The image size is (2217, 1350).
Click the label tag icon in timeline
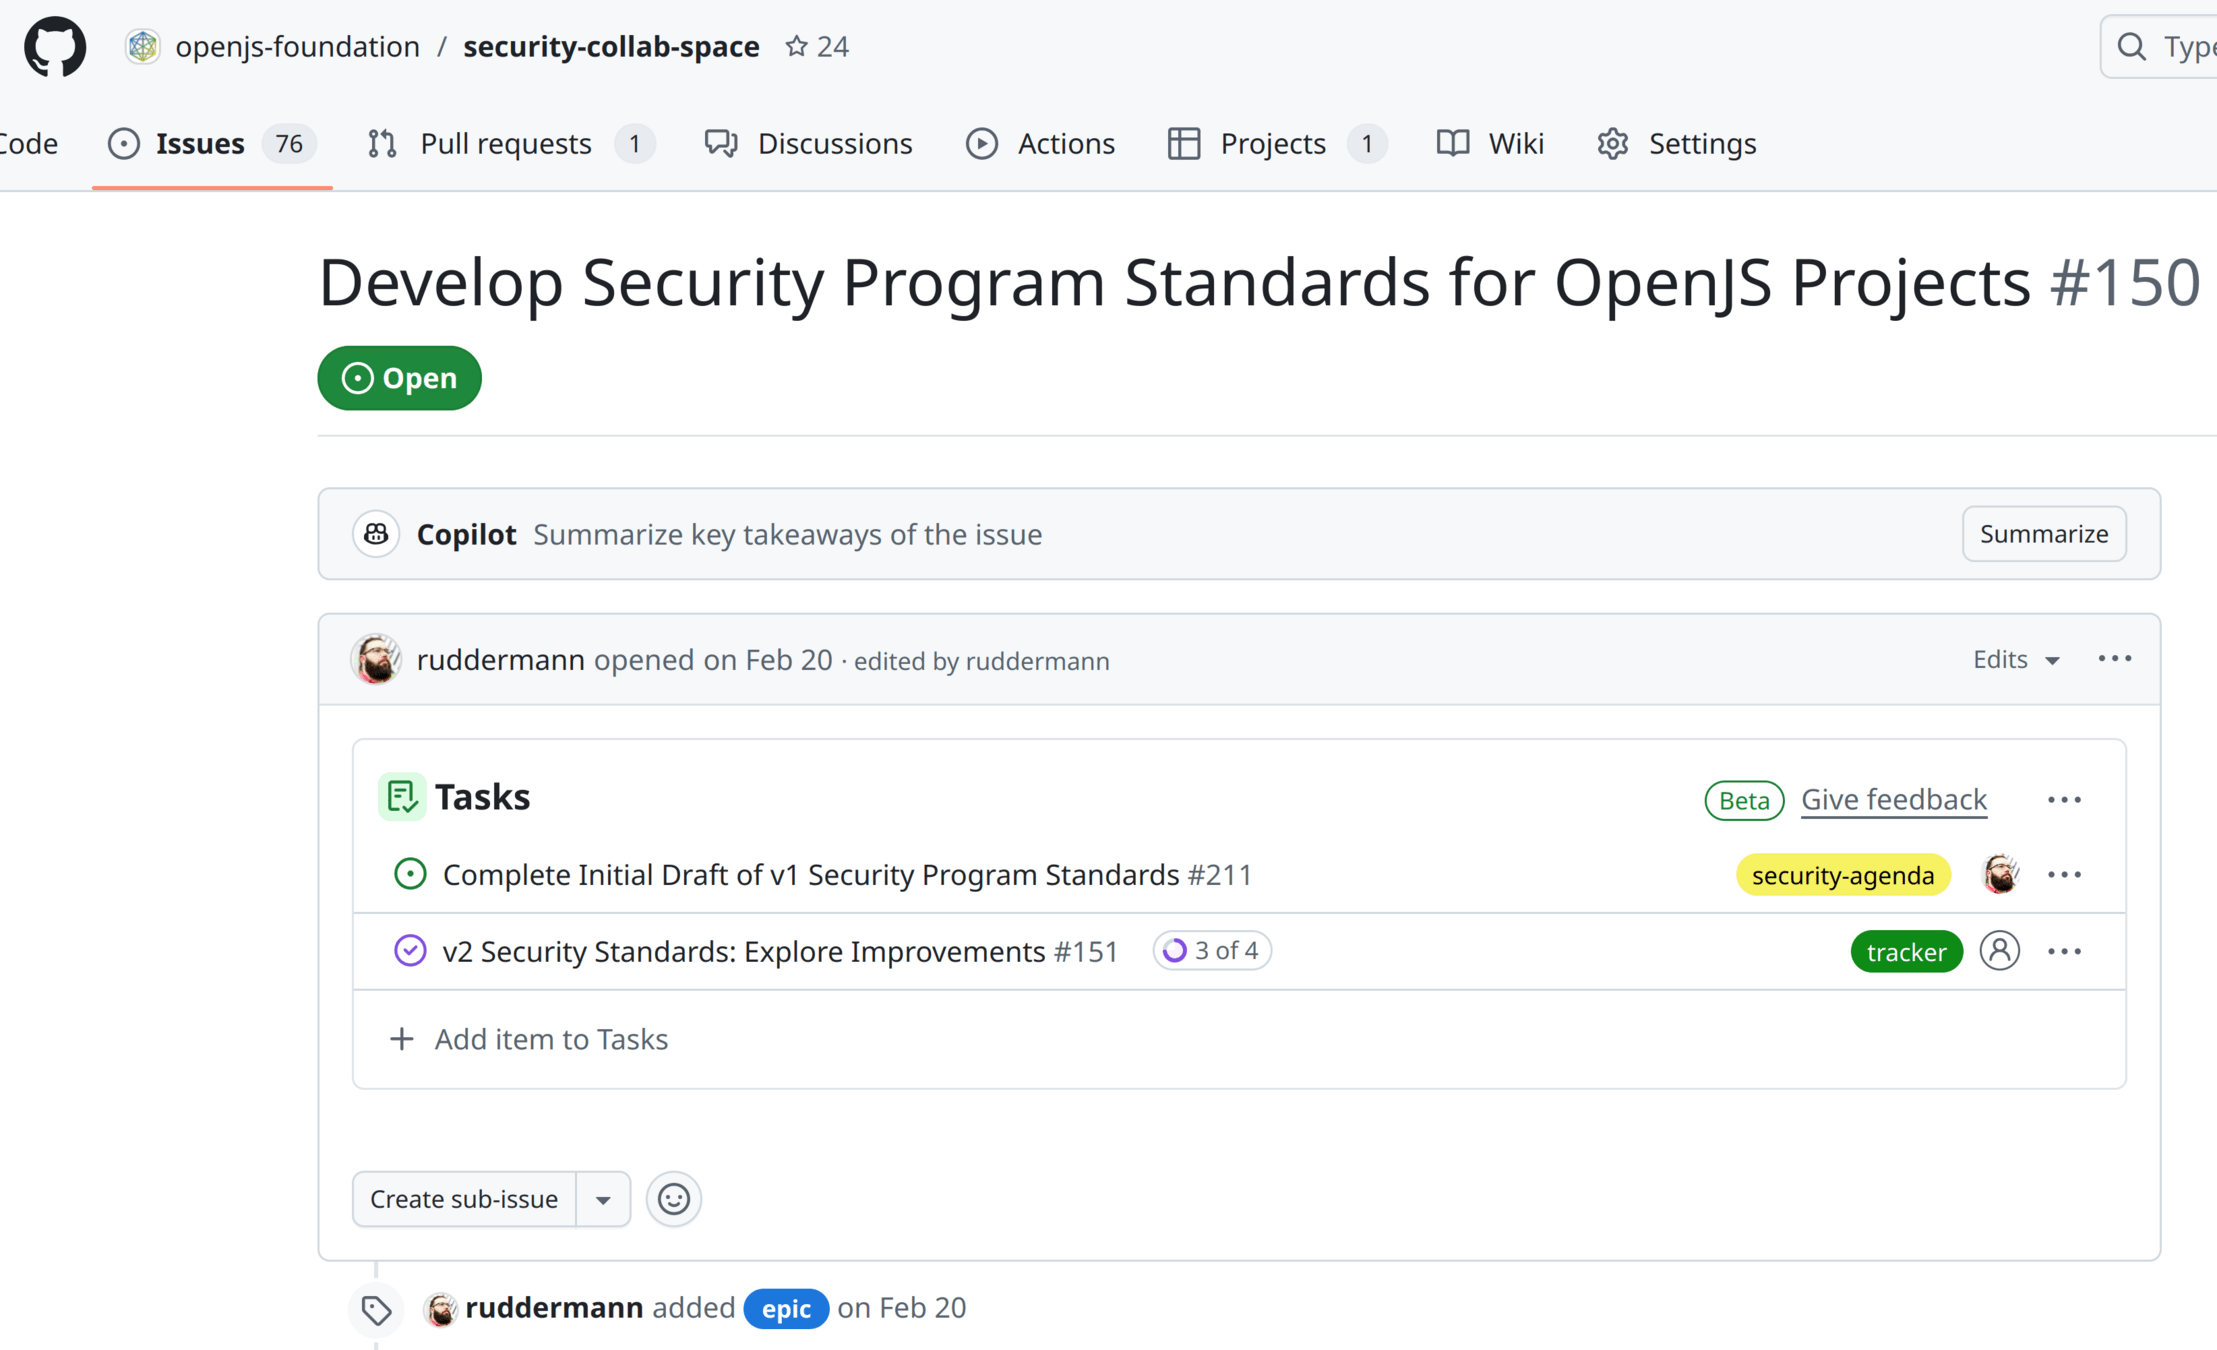click(x=376, y=1309)
